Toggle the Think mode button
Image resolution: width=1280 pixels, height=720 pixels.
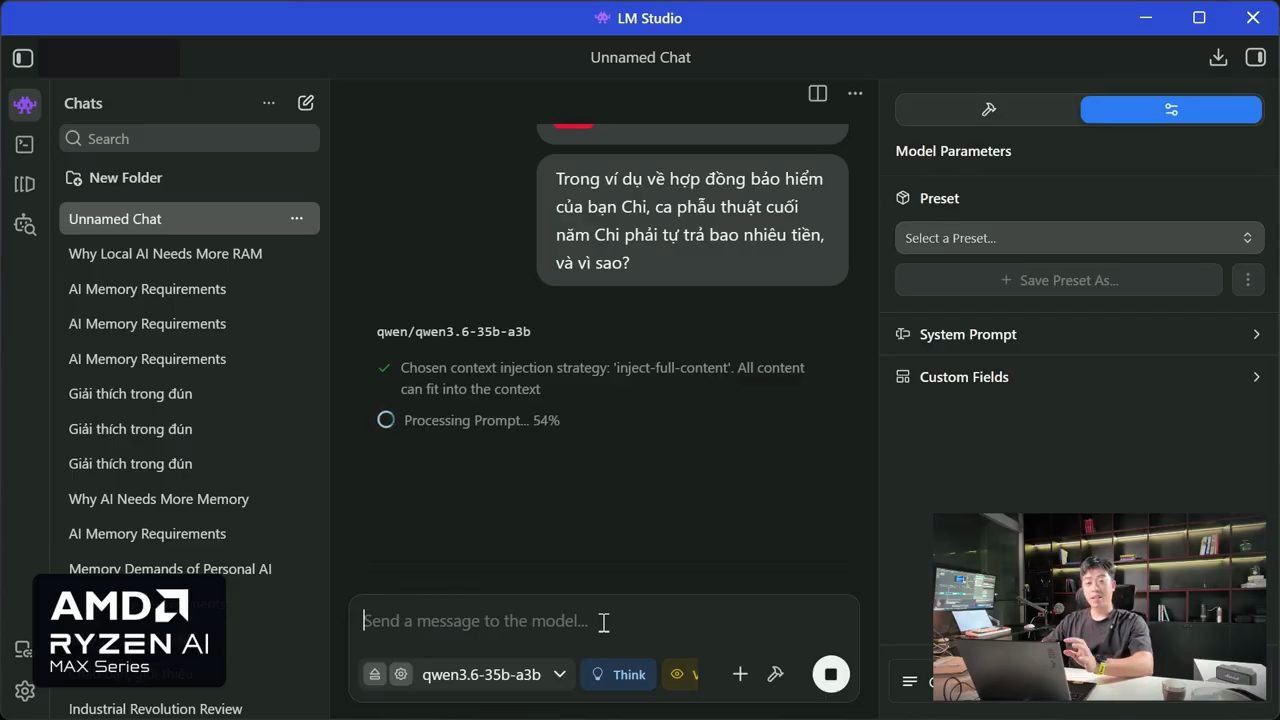[618, 674]
